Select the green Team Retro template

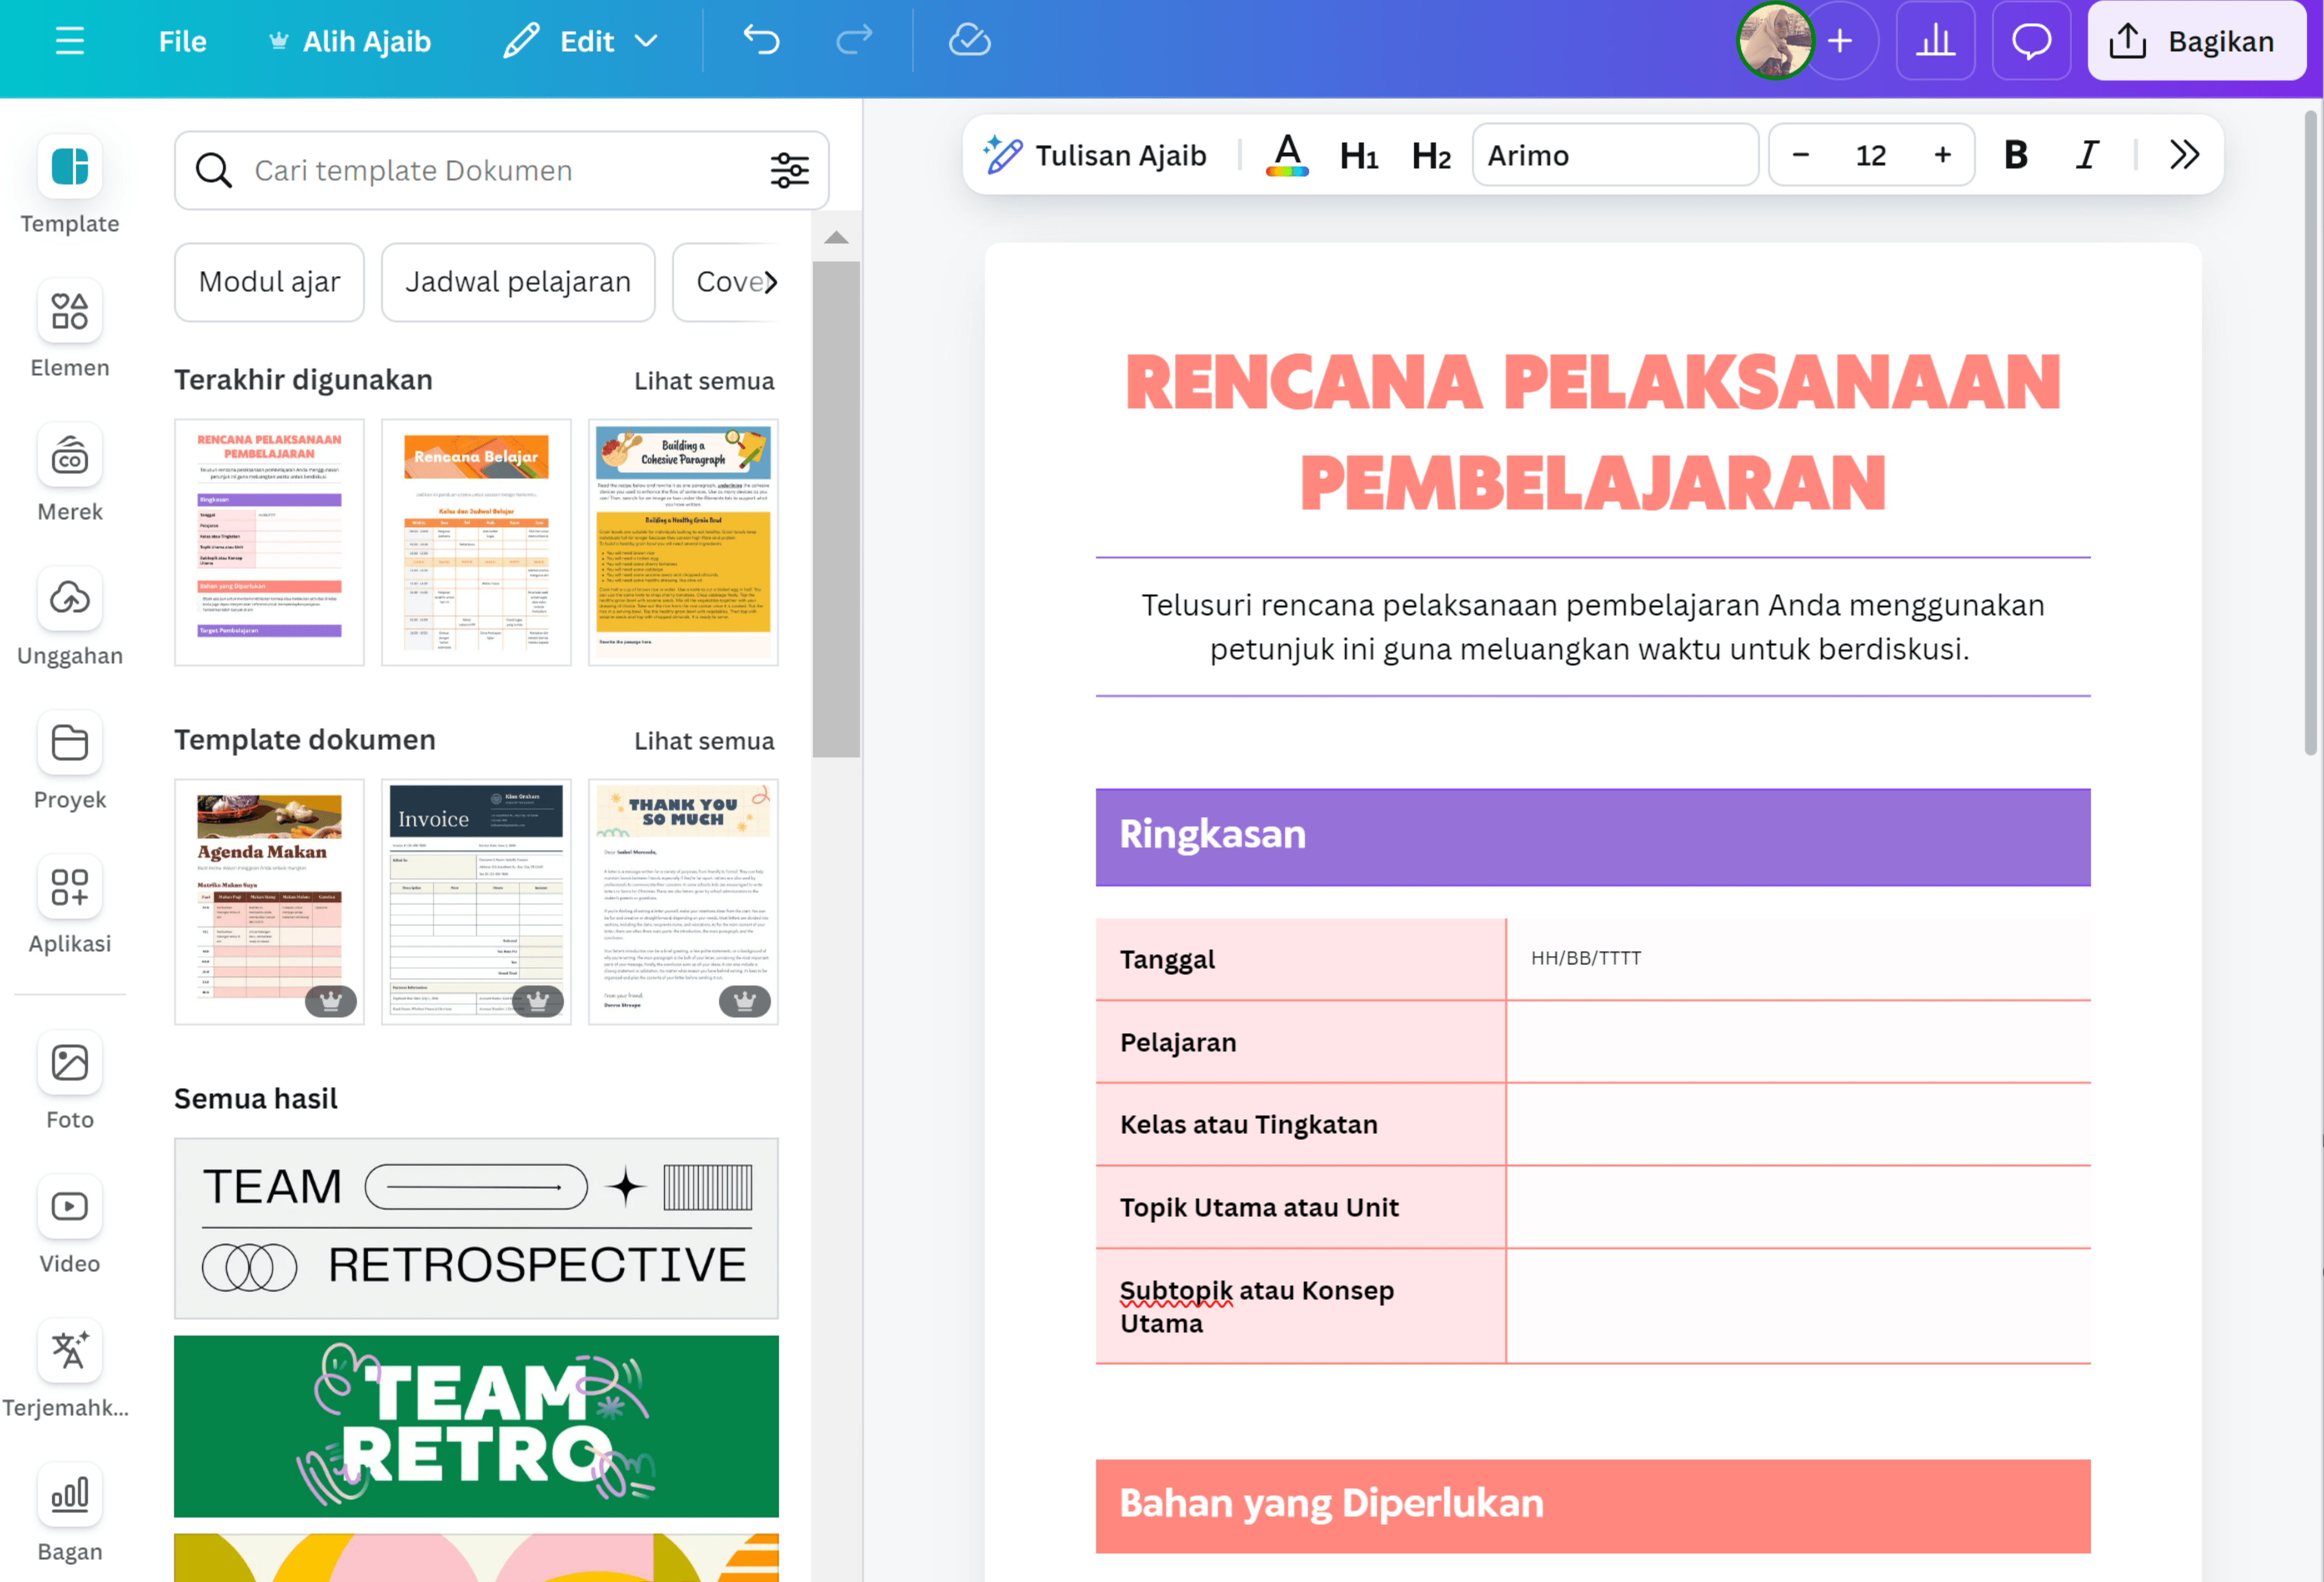(476, 1427)
